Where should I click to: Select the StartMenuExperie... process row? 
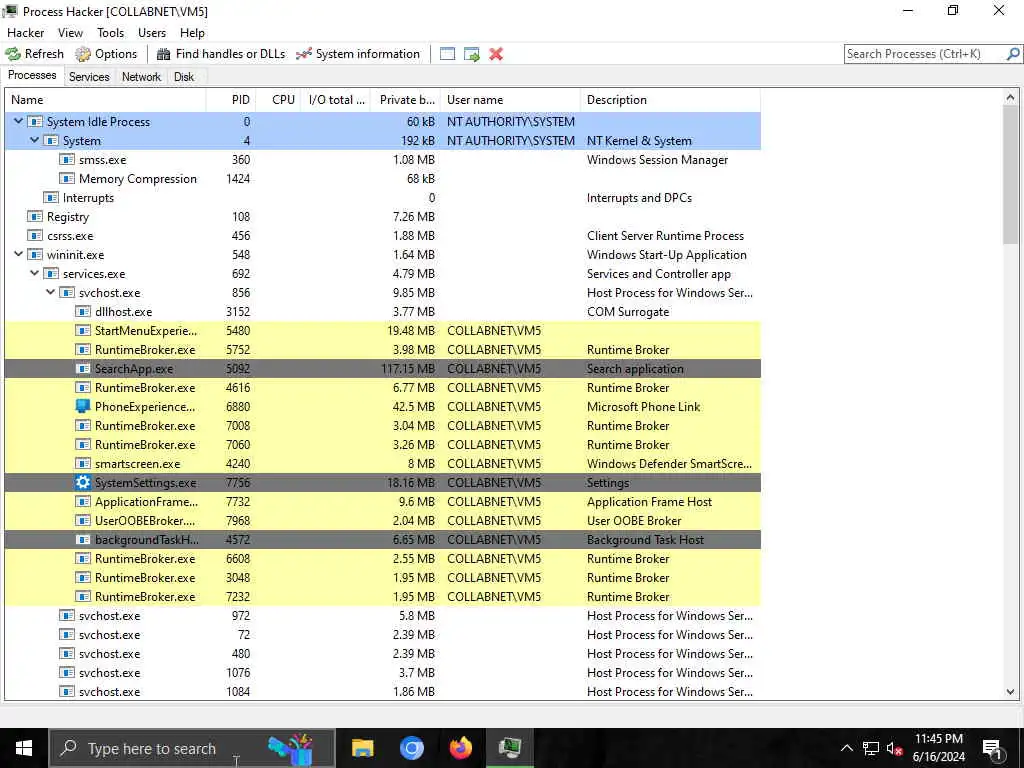(383, 330)
